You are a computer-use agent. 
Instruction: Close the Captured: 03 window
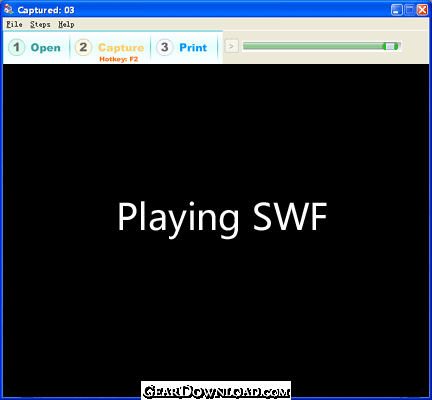(422, 10)
